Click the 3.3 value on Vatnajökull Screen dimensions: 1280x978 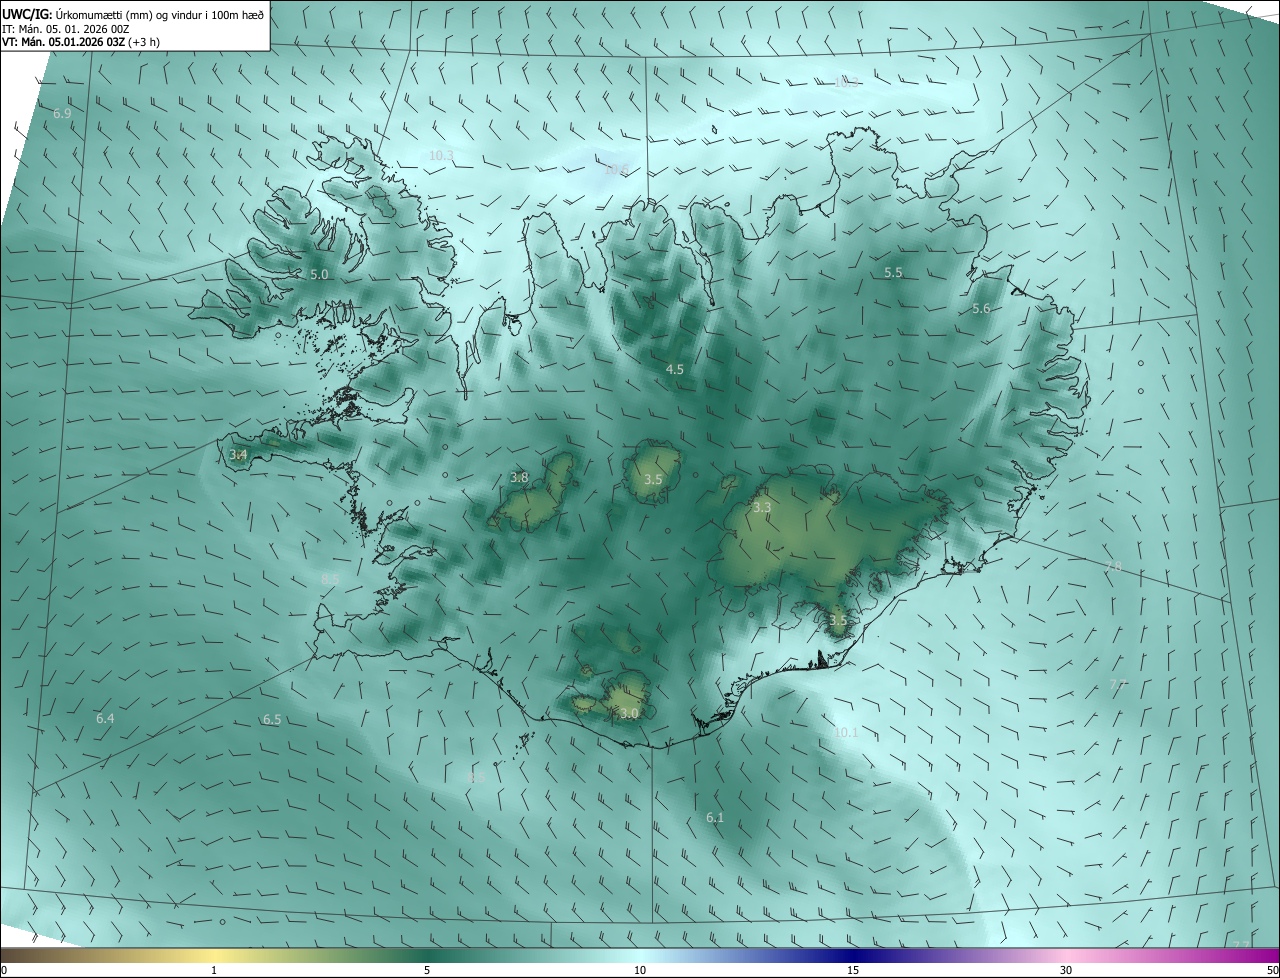(x=762, y=508)
